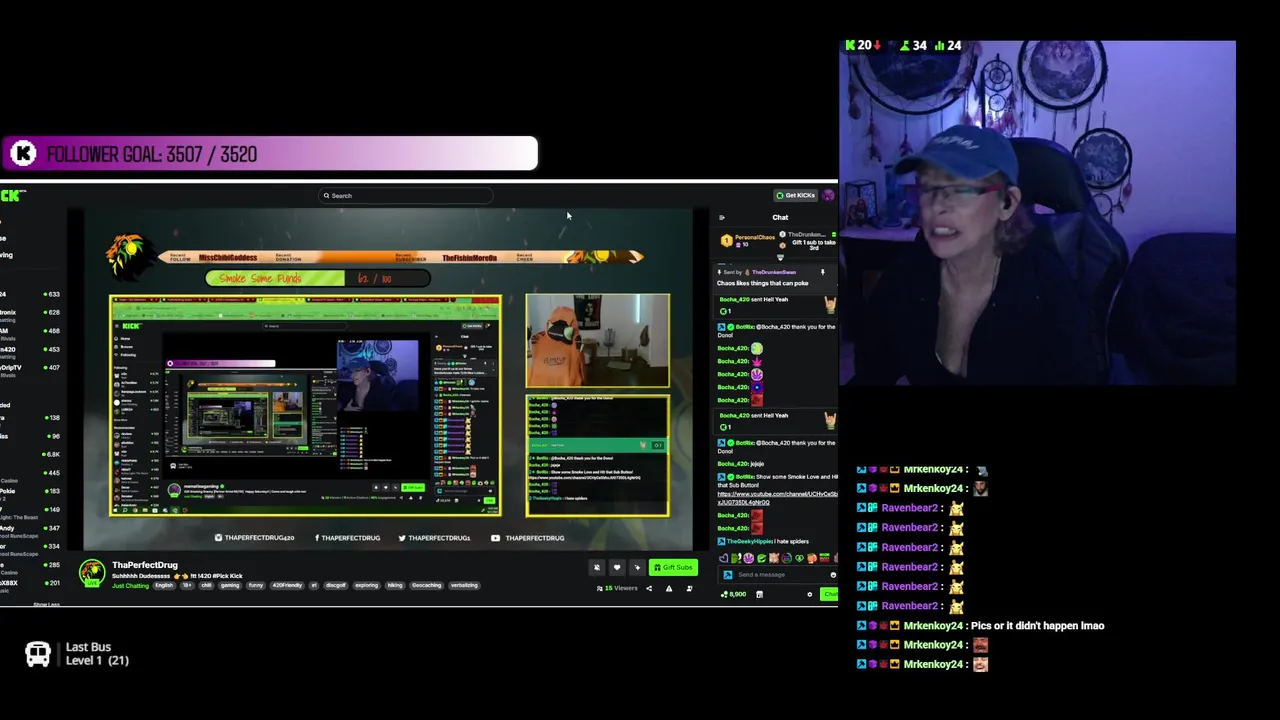Open TheGeekyHippie's username in chat

(x=750, y=541)
